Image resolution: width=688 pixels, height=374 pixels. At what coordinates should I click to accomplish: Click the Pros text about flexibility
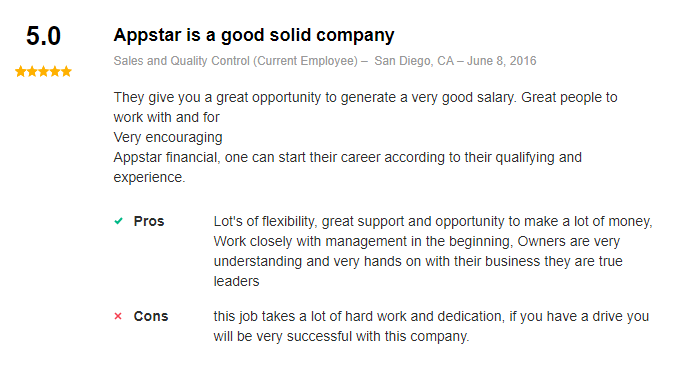[433, 251]
